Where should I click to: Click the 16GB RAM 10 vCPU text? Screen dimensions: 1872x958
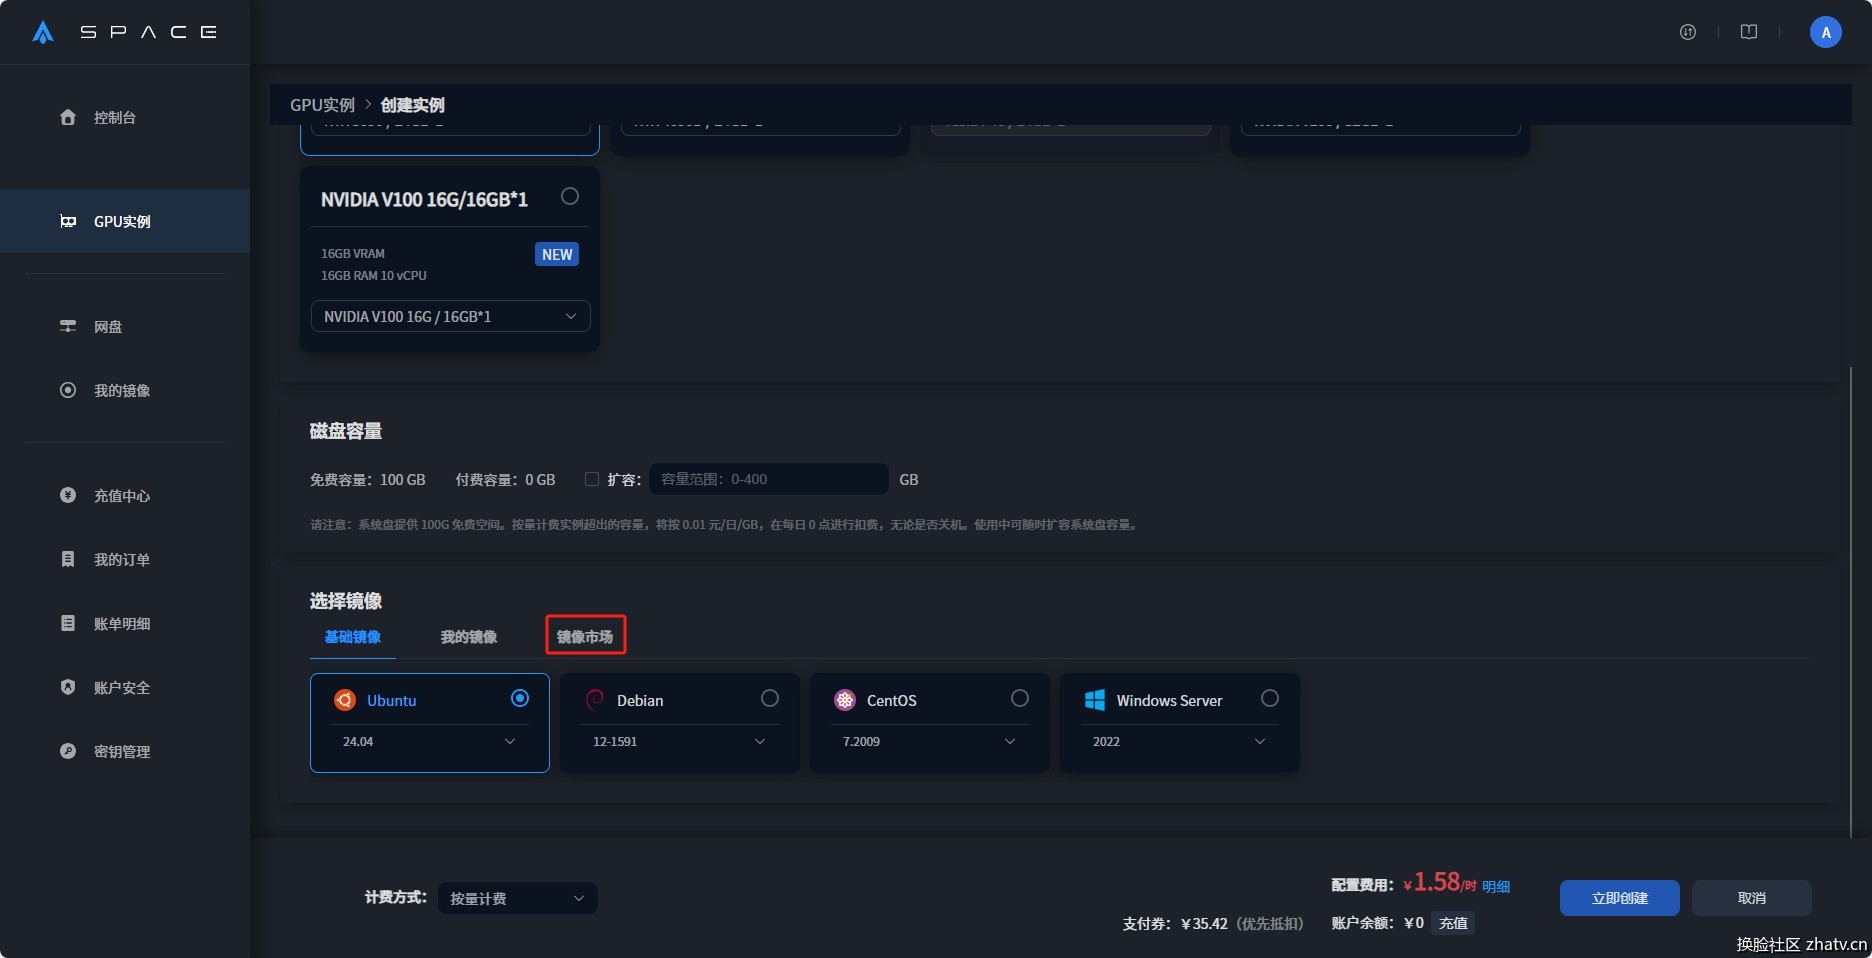click(374, 275)
